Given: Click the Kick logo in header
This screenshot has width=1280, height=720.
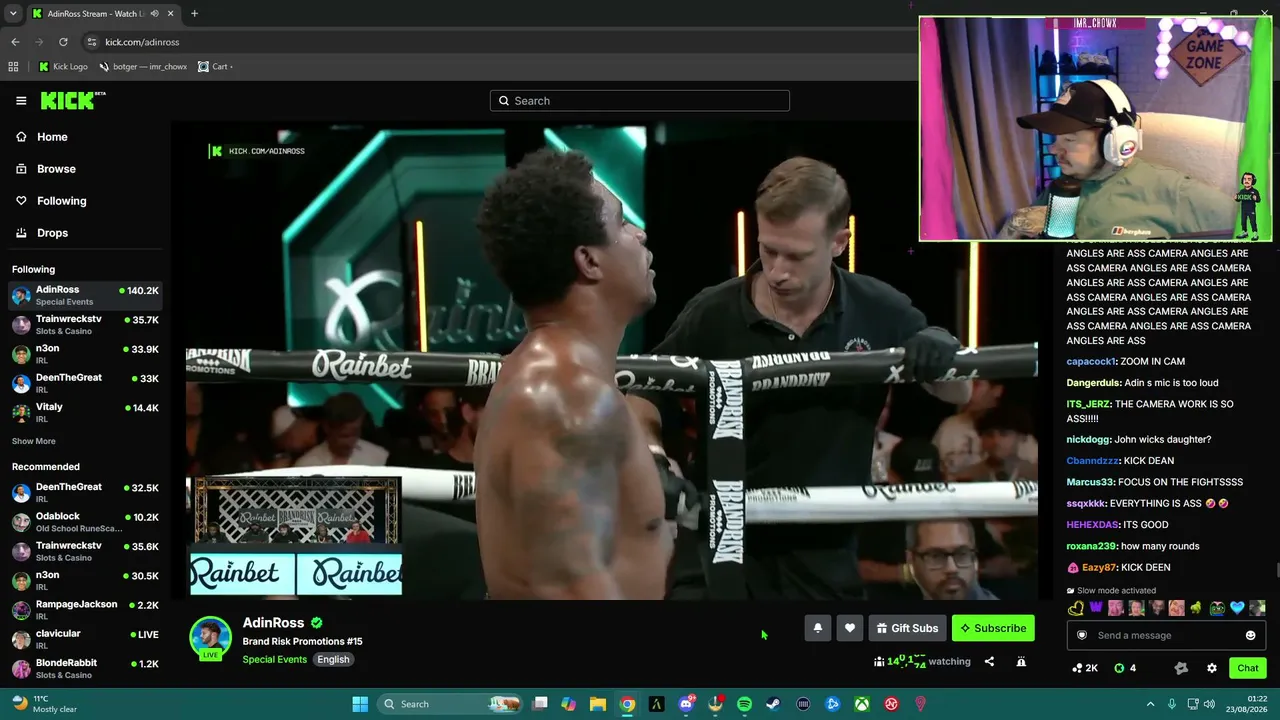Looking at the screenshot, I should pos(73,100).
